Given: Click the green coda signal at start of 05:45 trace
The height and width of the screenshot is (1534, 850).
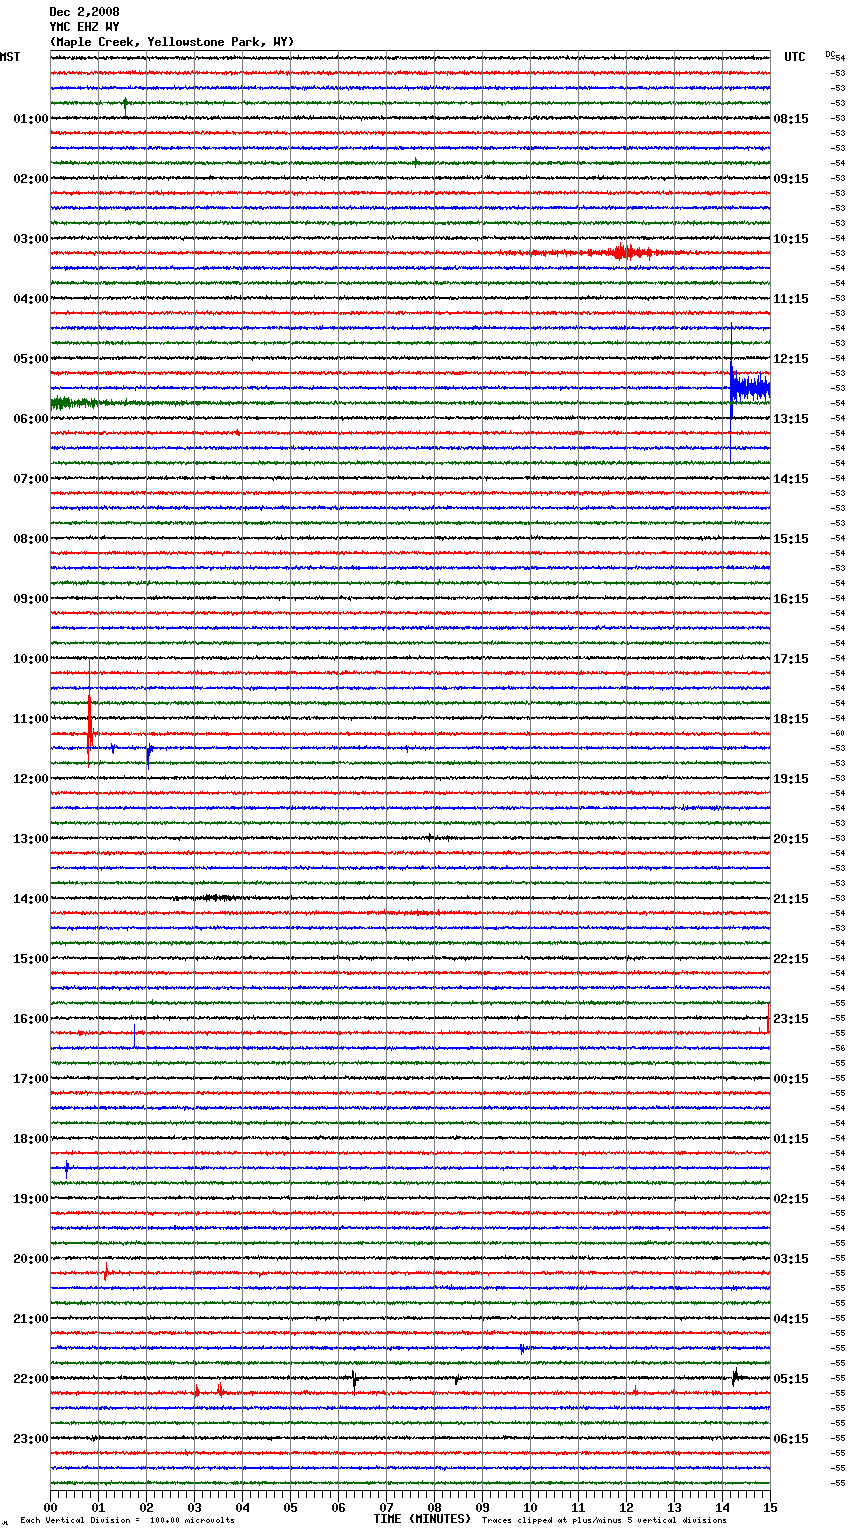Looking at the screenshot, I should [74, 403].
